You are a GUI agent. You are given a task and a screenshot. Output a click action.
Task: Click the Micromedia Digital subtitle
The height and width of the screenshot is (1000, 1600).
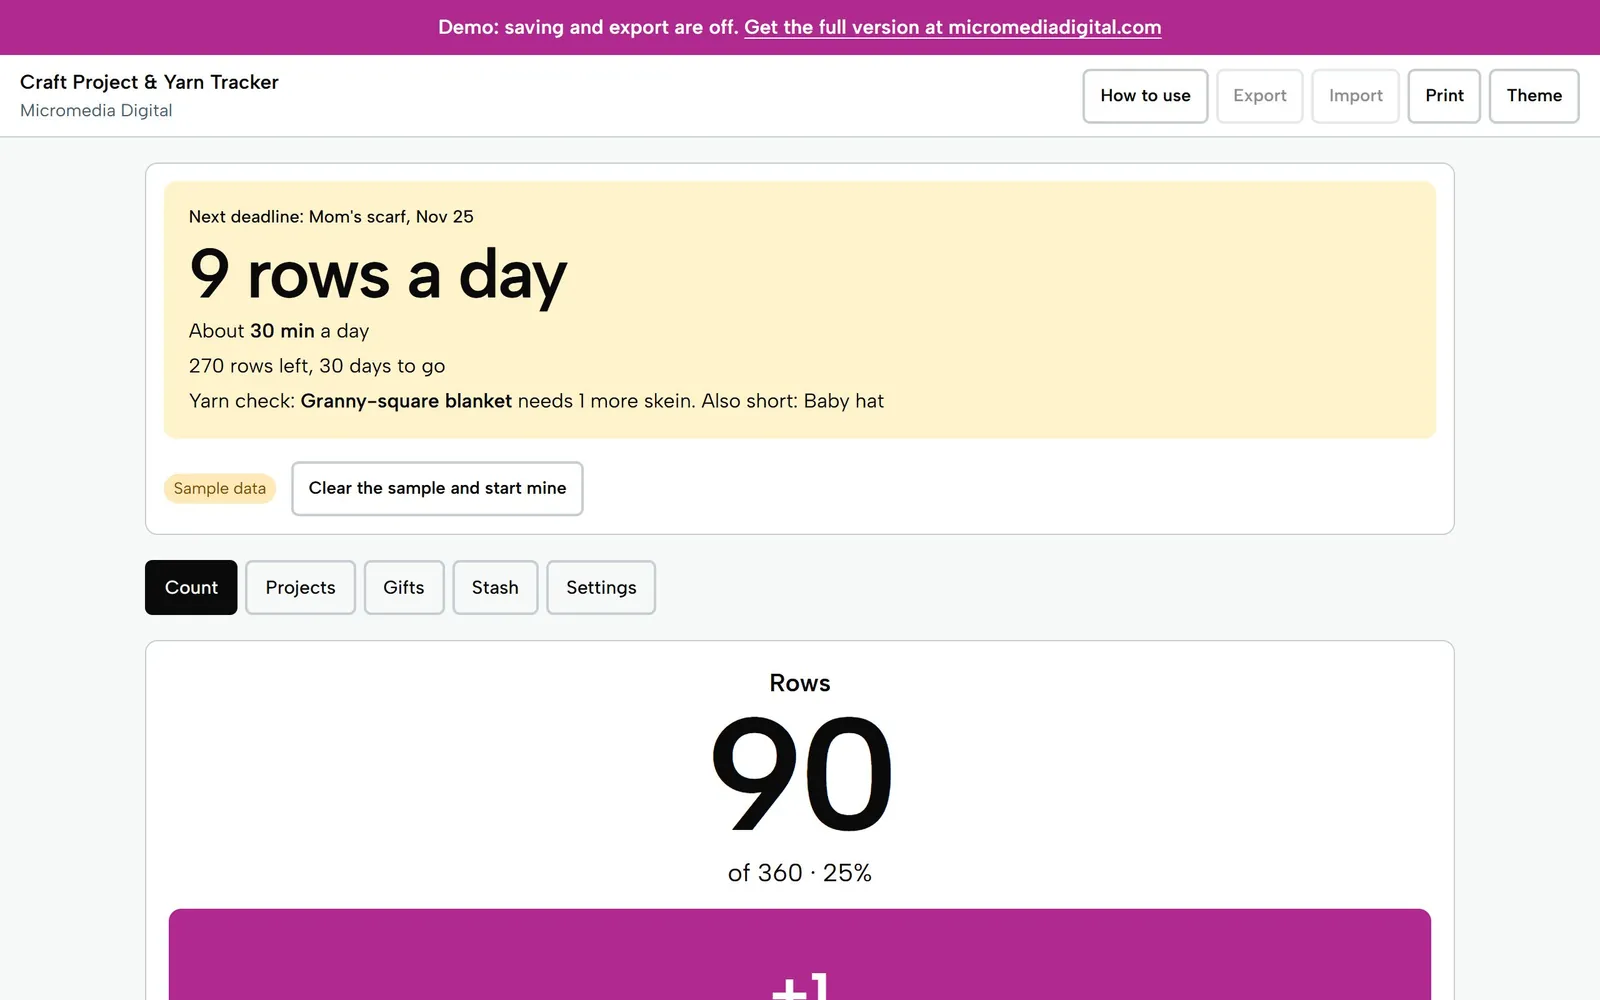click(96, 110)
